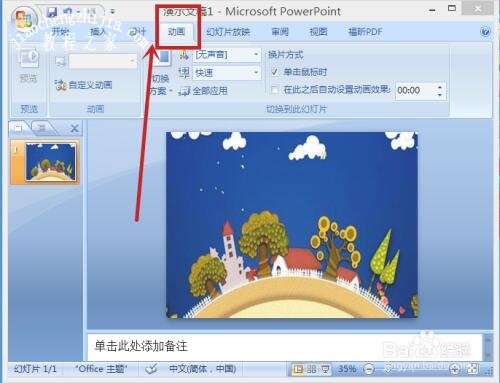Increase the auto-advance time with up arrow

pos(440,87)
